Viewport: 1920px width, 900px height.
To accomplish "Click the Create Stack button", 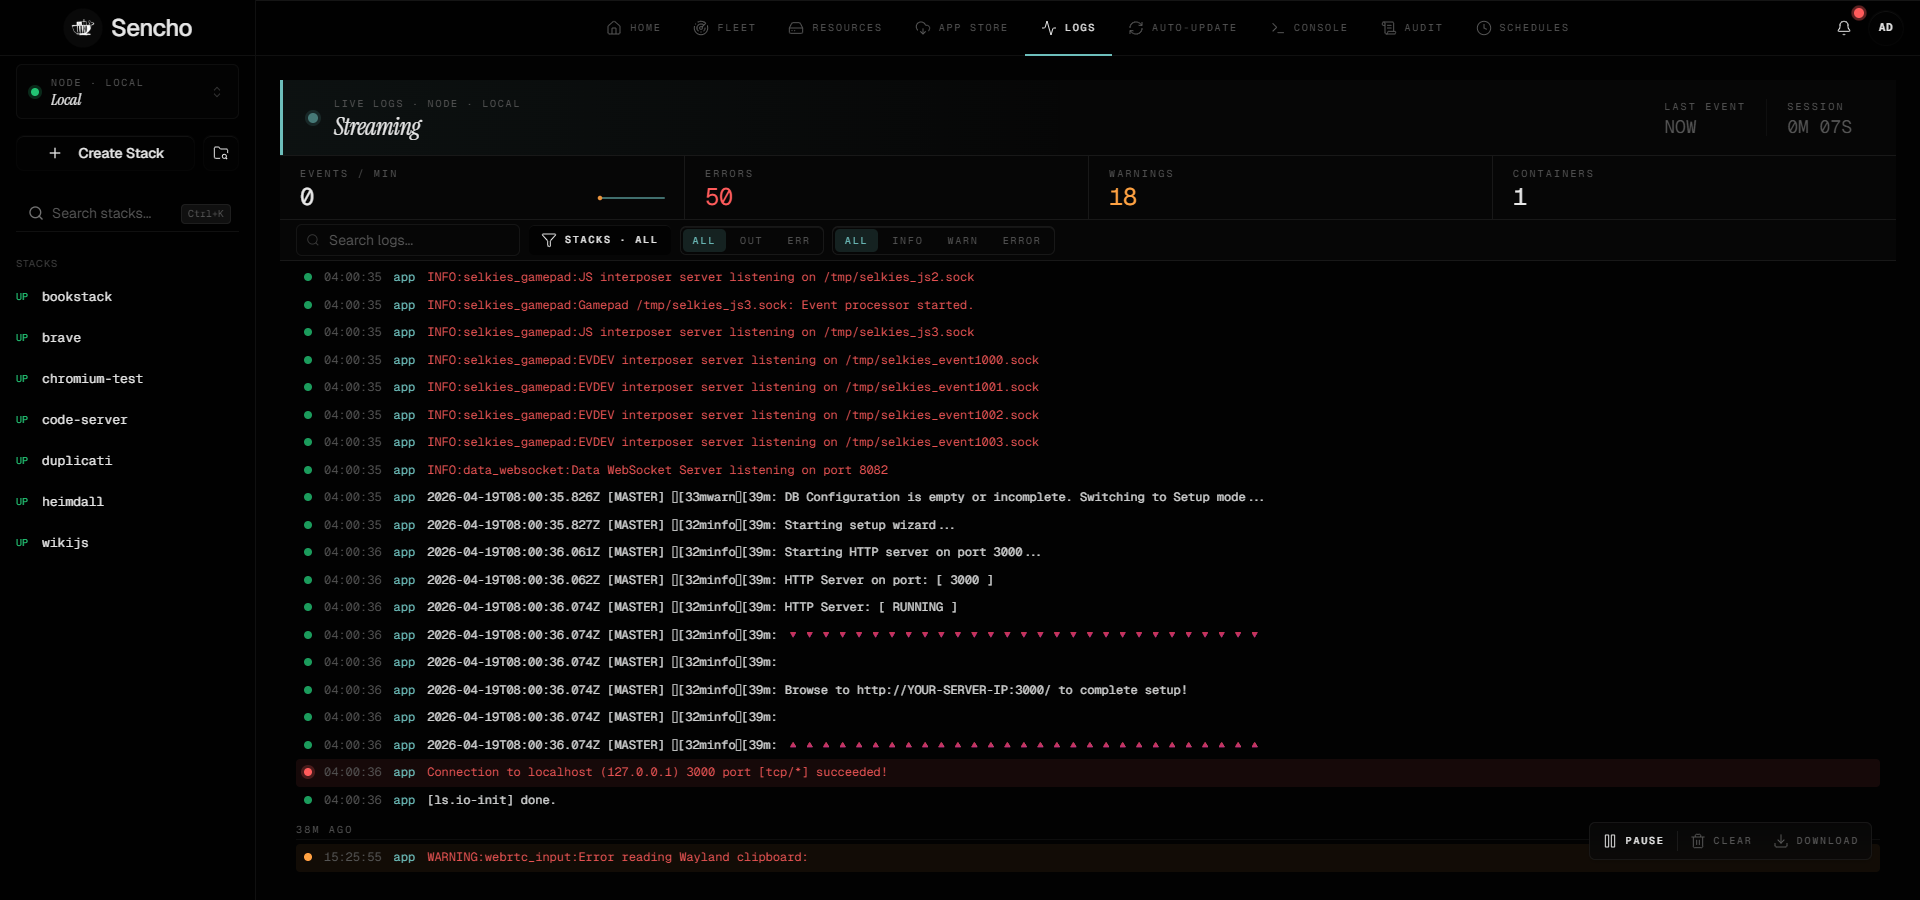I will click(105, 153).
